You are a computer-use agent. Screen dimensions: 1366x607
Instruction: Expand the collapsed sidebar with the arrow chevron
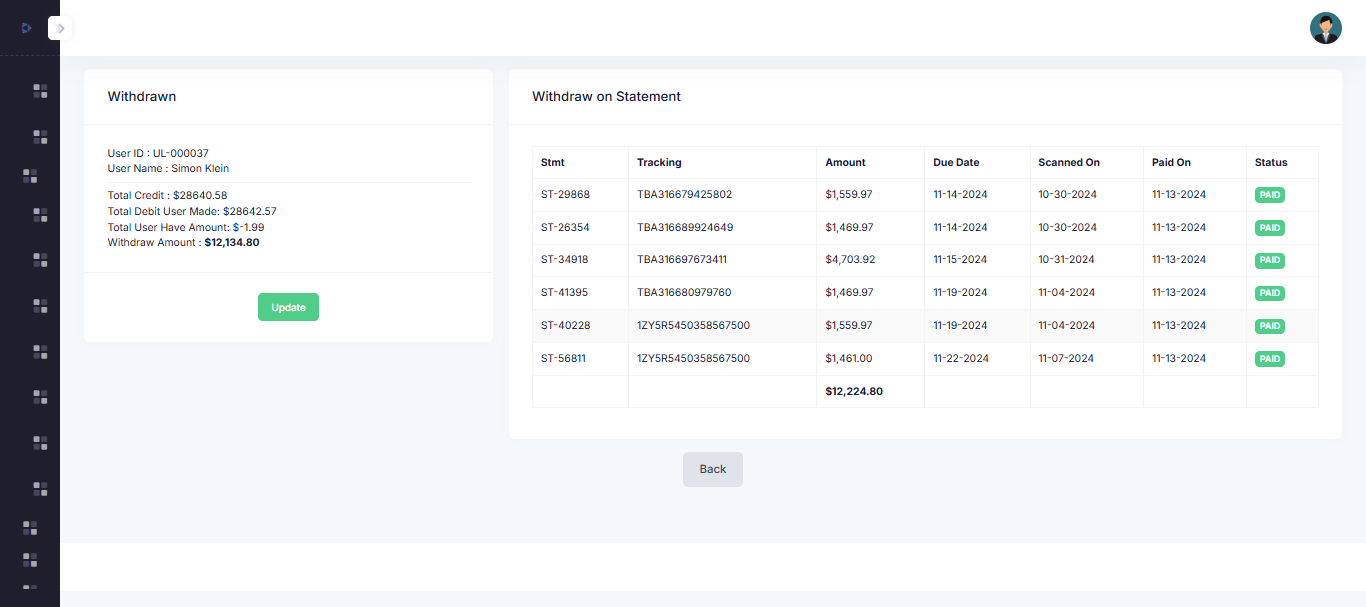pyautogui.click(x=60, y=28)
